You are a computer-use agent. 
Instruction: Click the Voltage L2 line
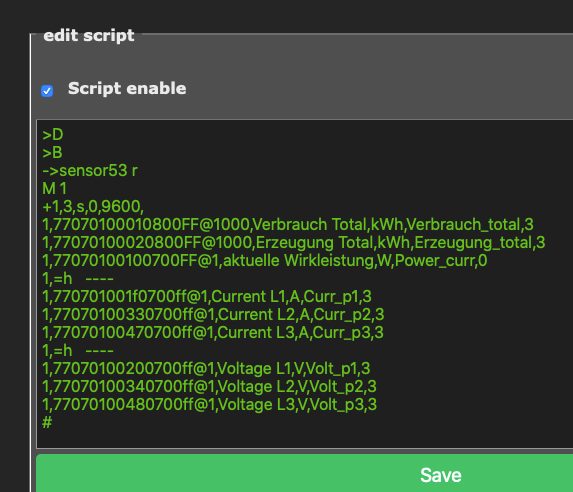209,386
